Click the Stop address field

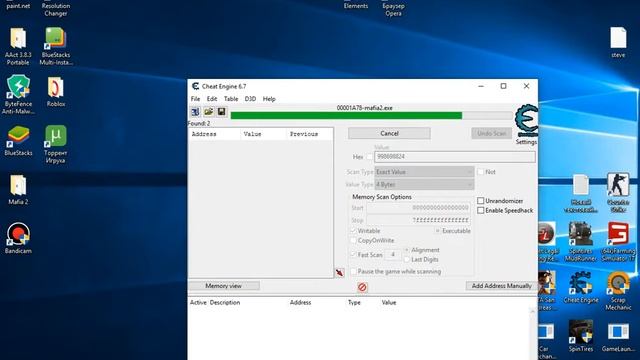[x=418, y=220]
